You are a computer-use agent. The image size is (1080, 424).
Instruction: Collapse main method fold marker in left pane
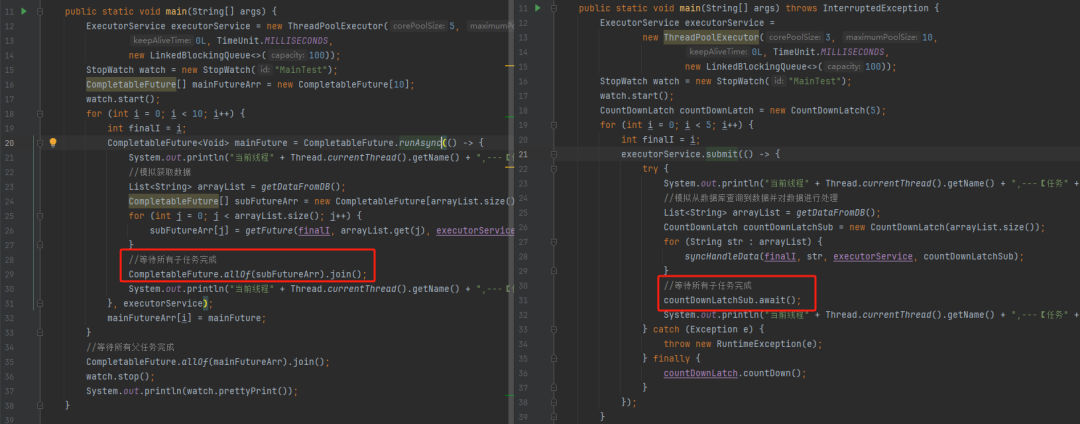[x=39, y=11]
